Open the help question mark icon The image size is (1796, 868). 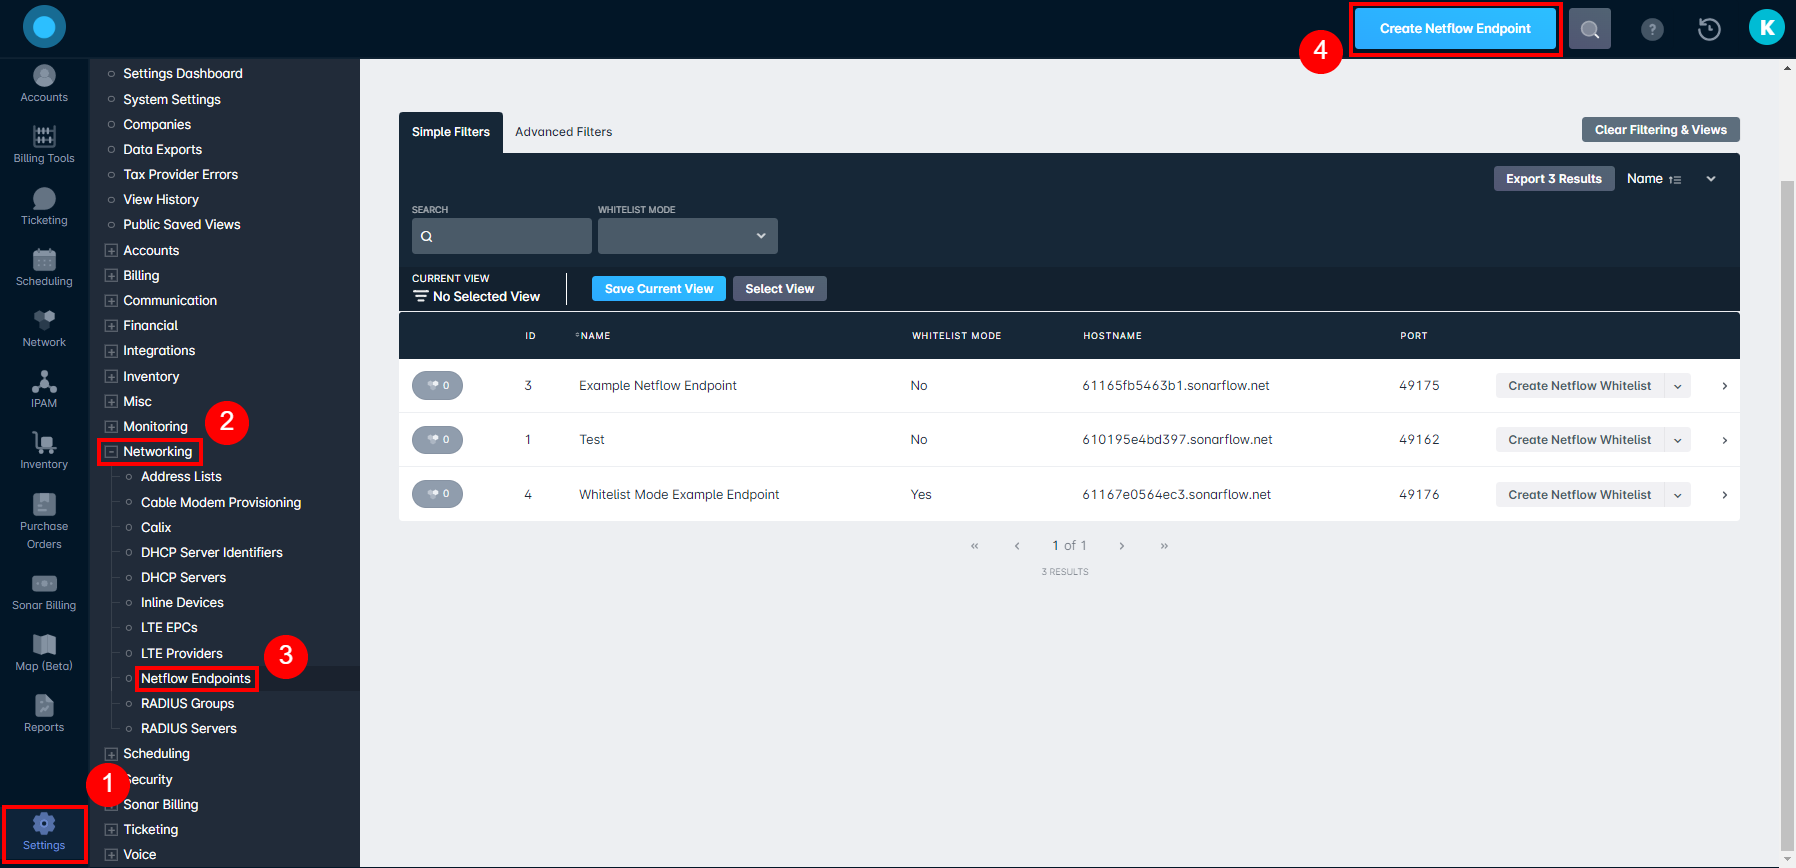coord(1652,29)
